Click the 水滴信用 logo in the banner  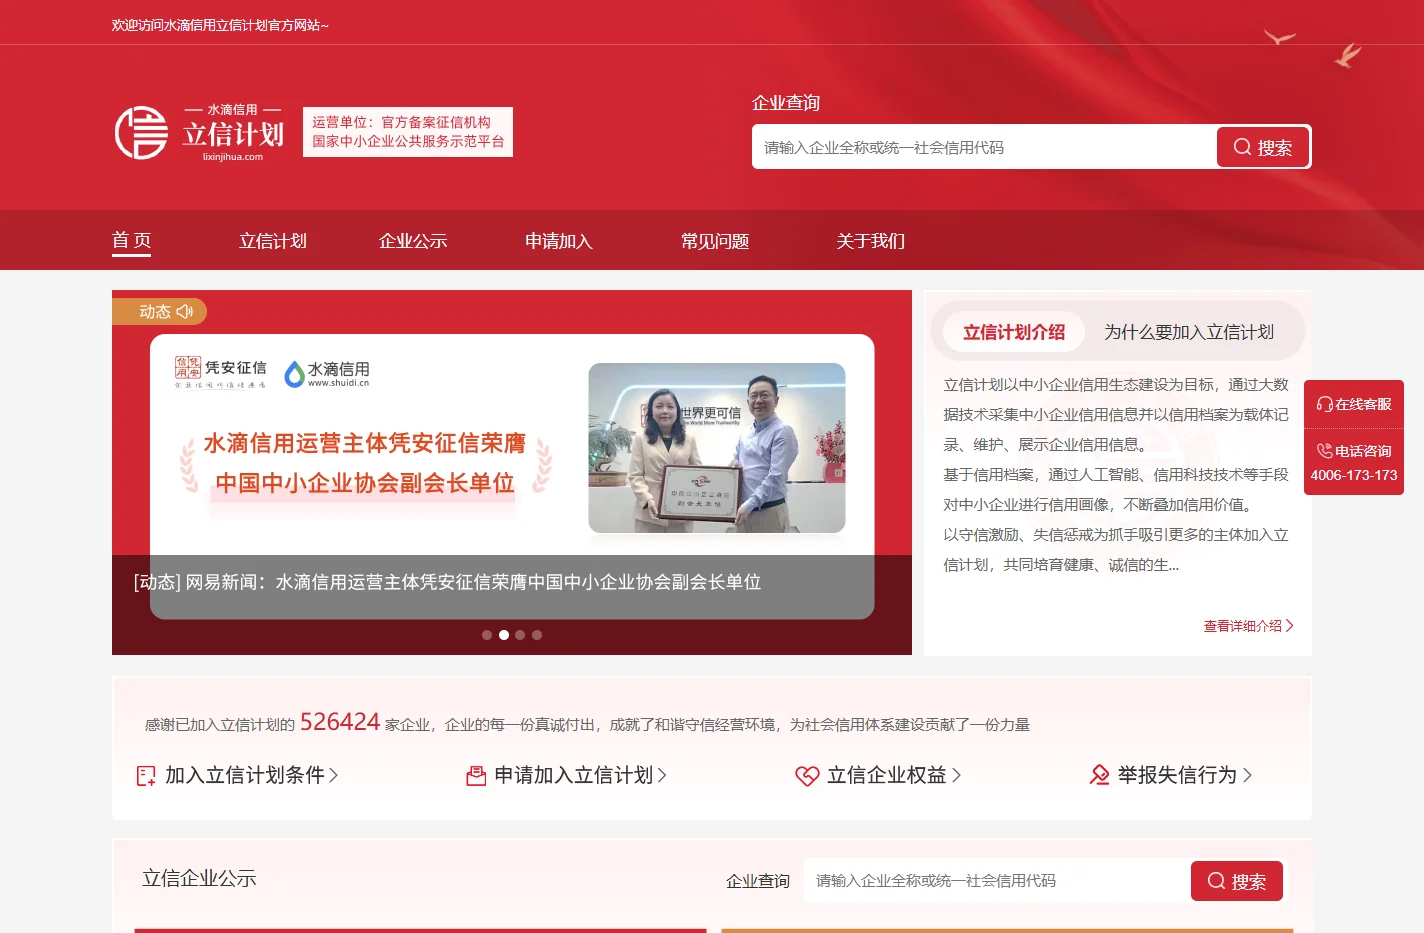[327, 374]
